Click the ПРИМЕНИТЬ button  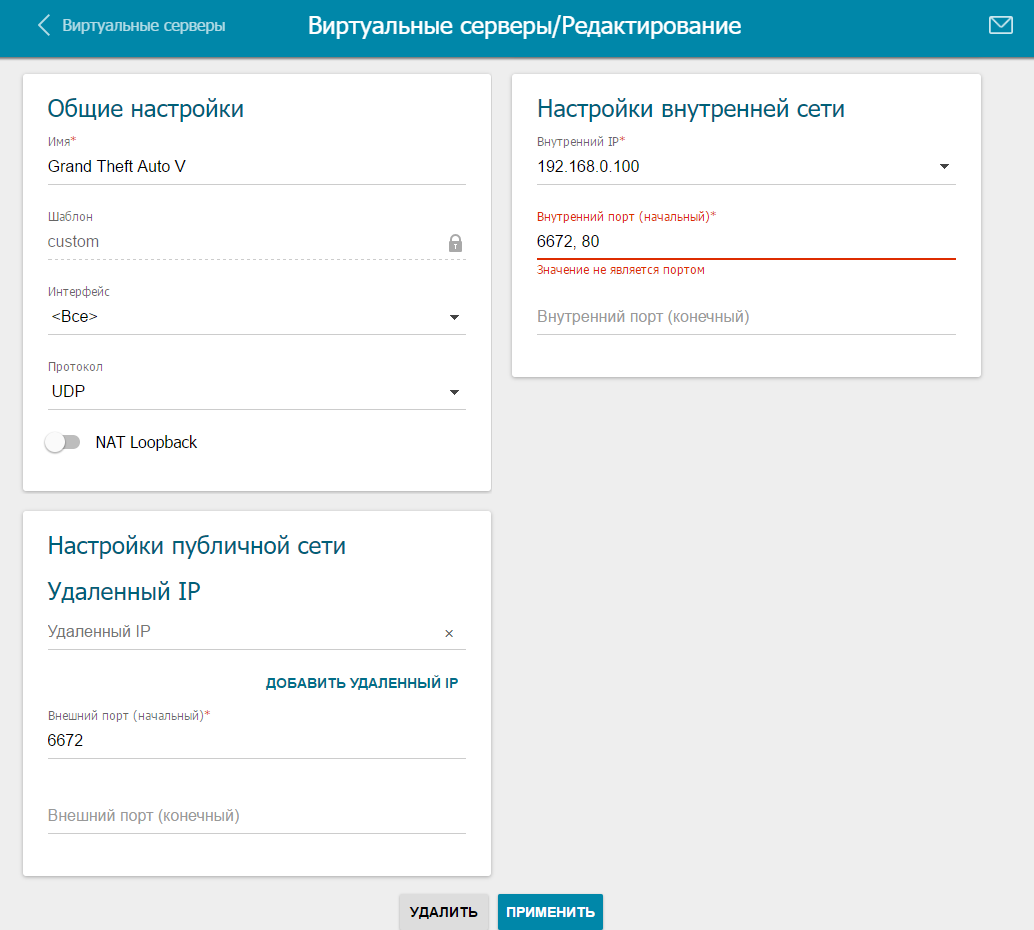pos(550,912)
